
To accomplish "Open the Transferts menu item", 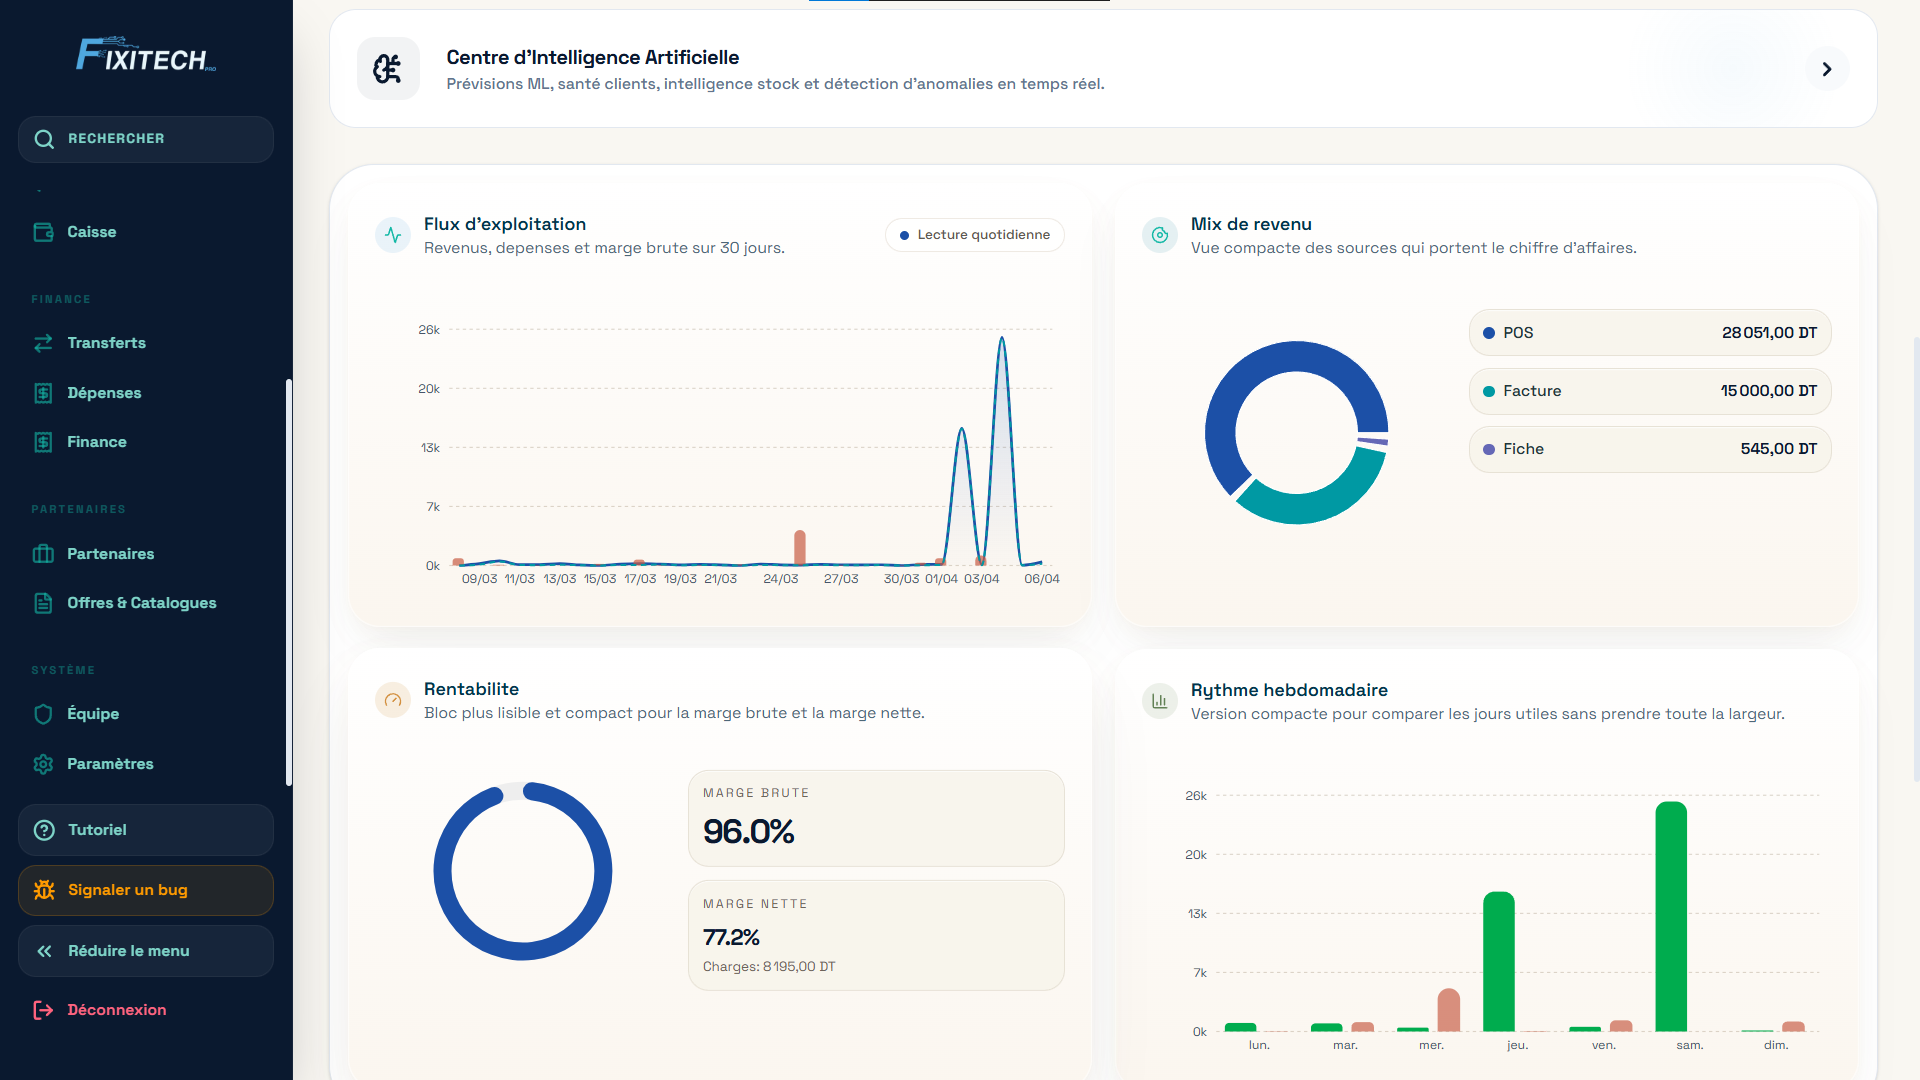I will coord(106,343).
